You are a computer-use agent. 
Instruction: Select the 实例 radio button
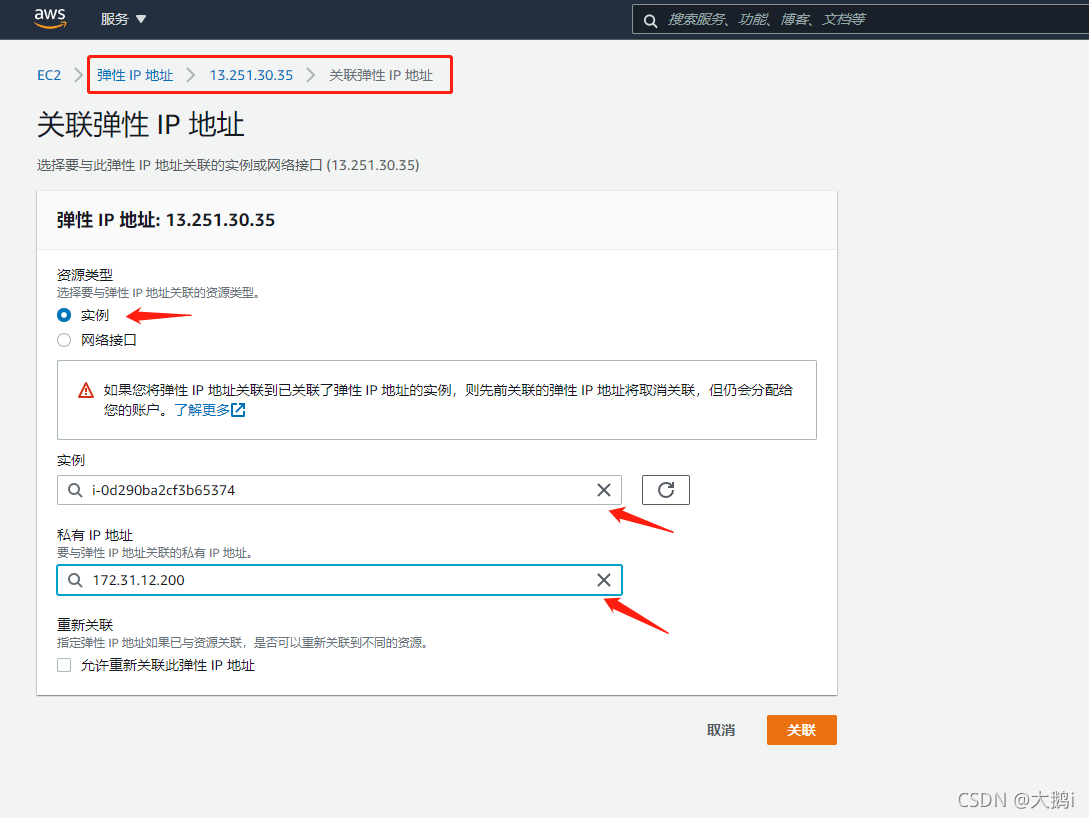pos(64,315)
